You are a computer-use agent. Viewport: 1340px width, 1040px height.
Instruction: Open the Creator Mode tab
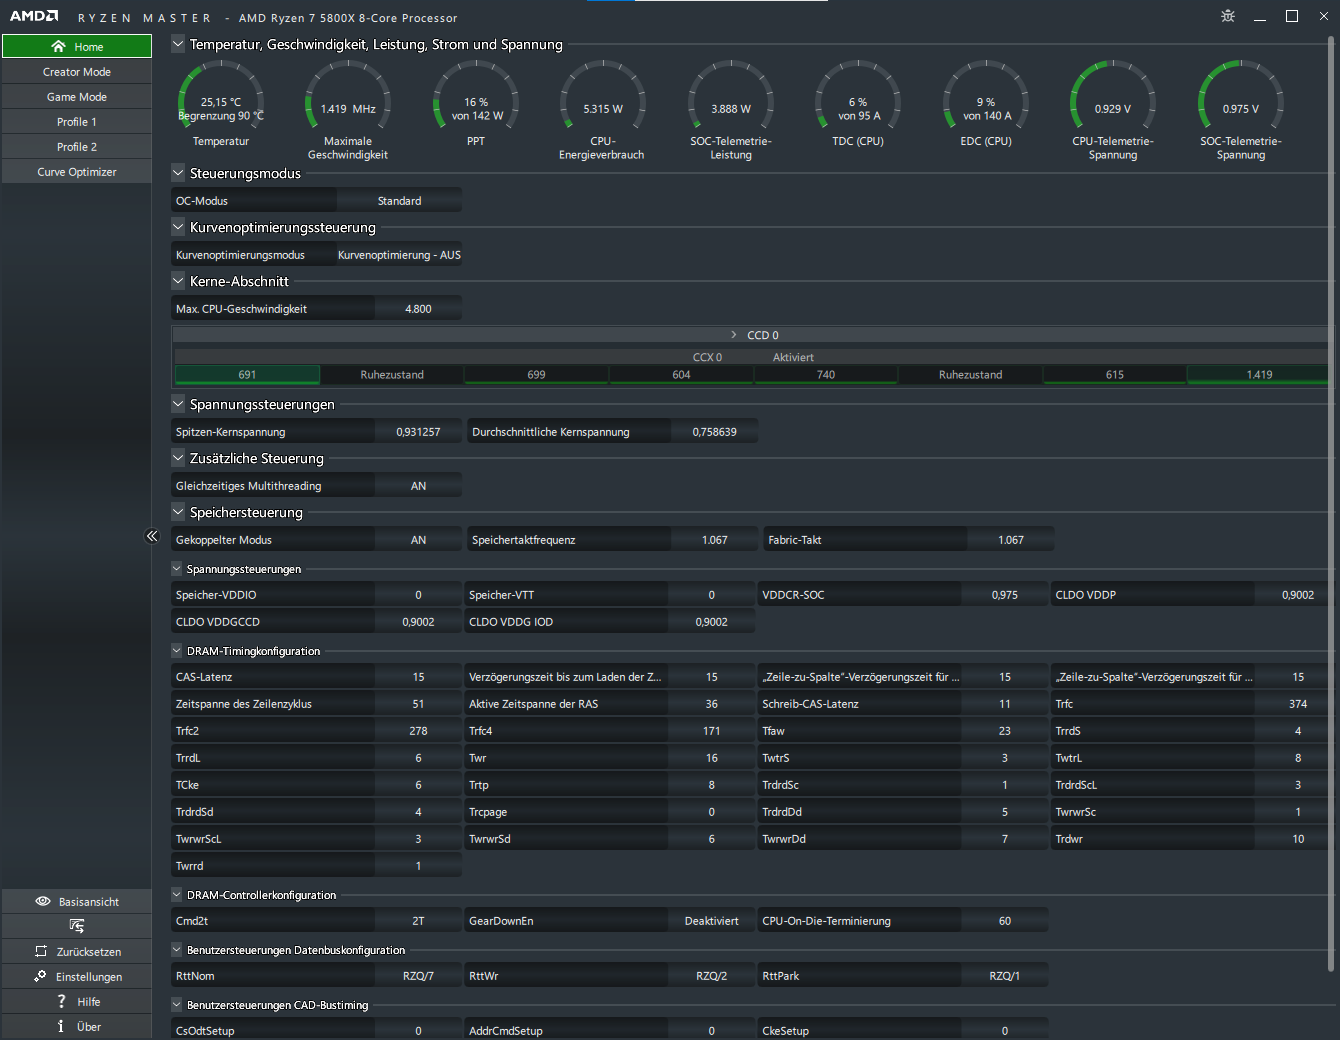click(x=77, y=72)
